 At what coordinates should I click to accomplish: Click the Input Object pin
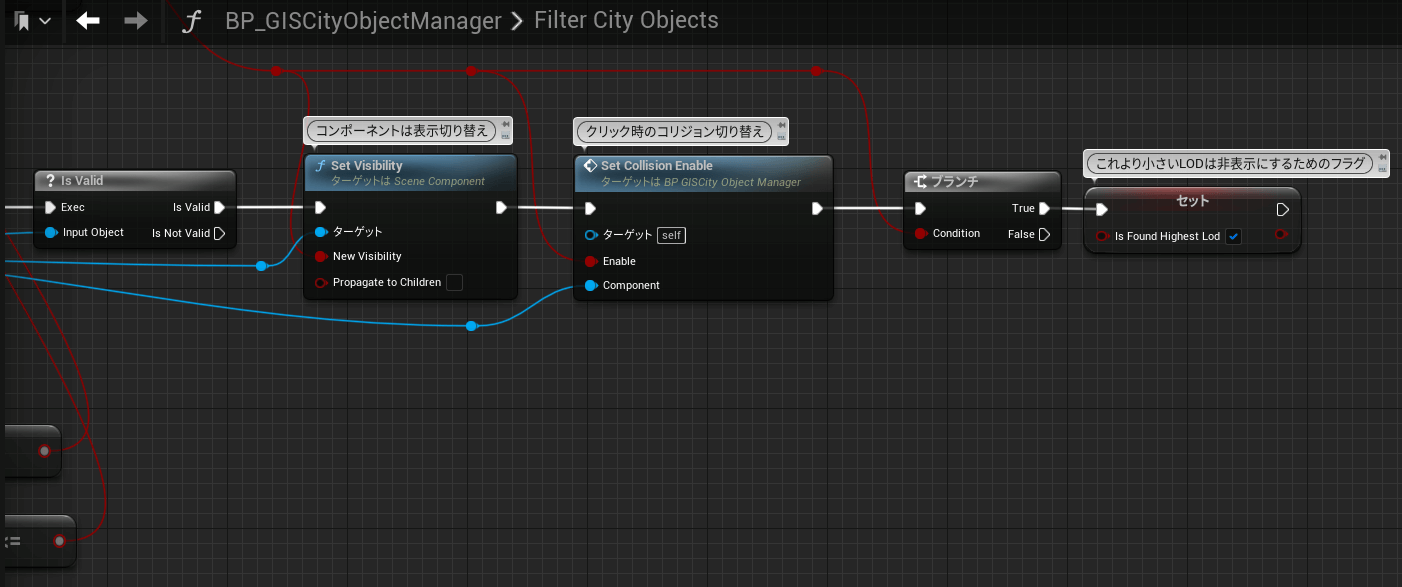tap(50, 233)
